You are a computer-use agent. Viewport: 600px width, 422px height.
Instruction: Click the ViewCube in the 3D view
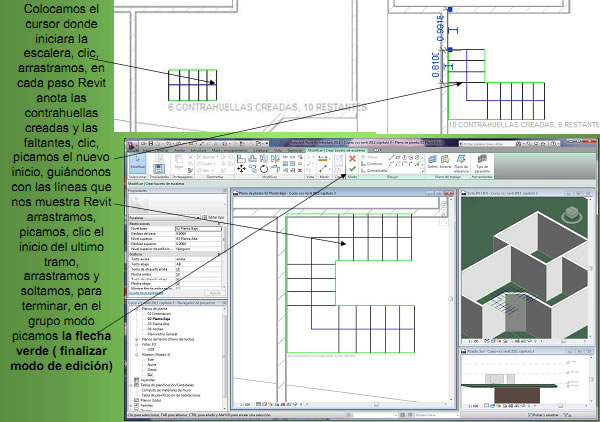tap(574, 212)
